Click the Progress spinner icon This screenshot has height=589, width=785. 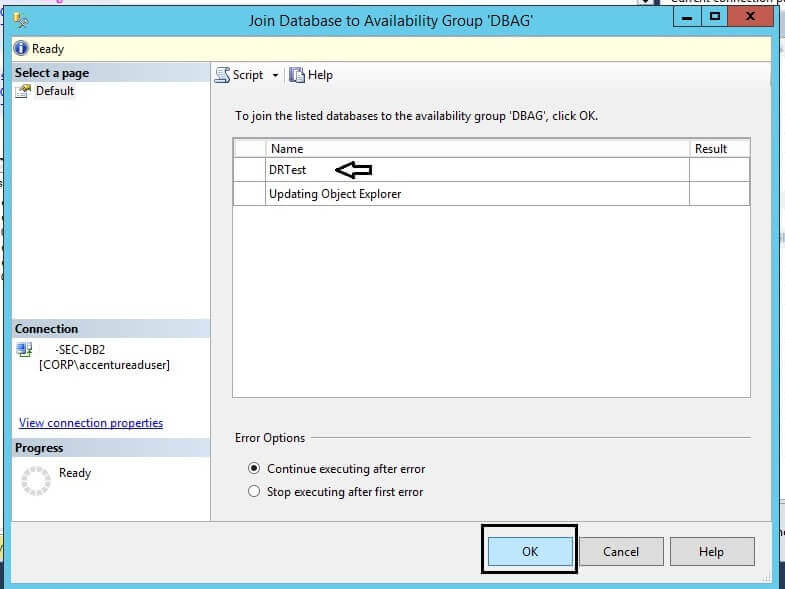[35, 481]
